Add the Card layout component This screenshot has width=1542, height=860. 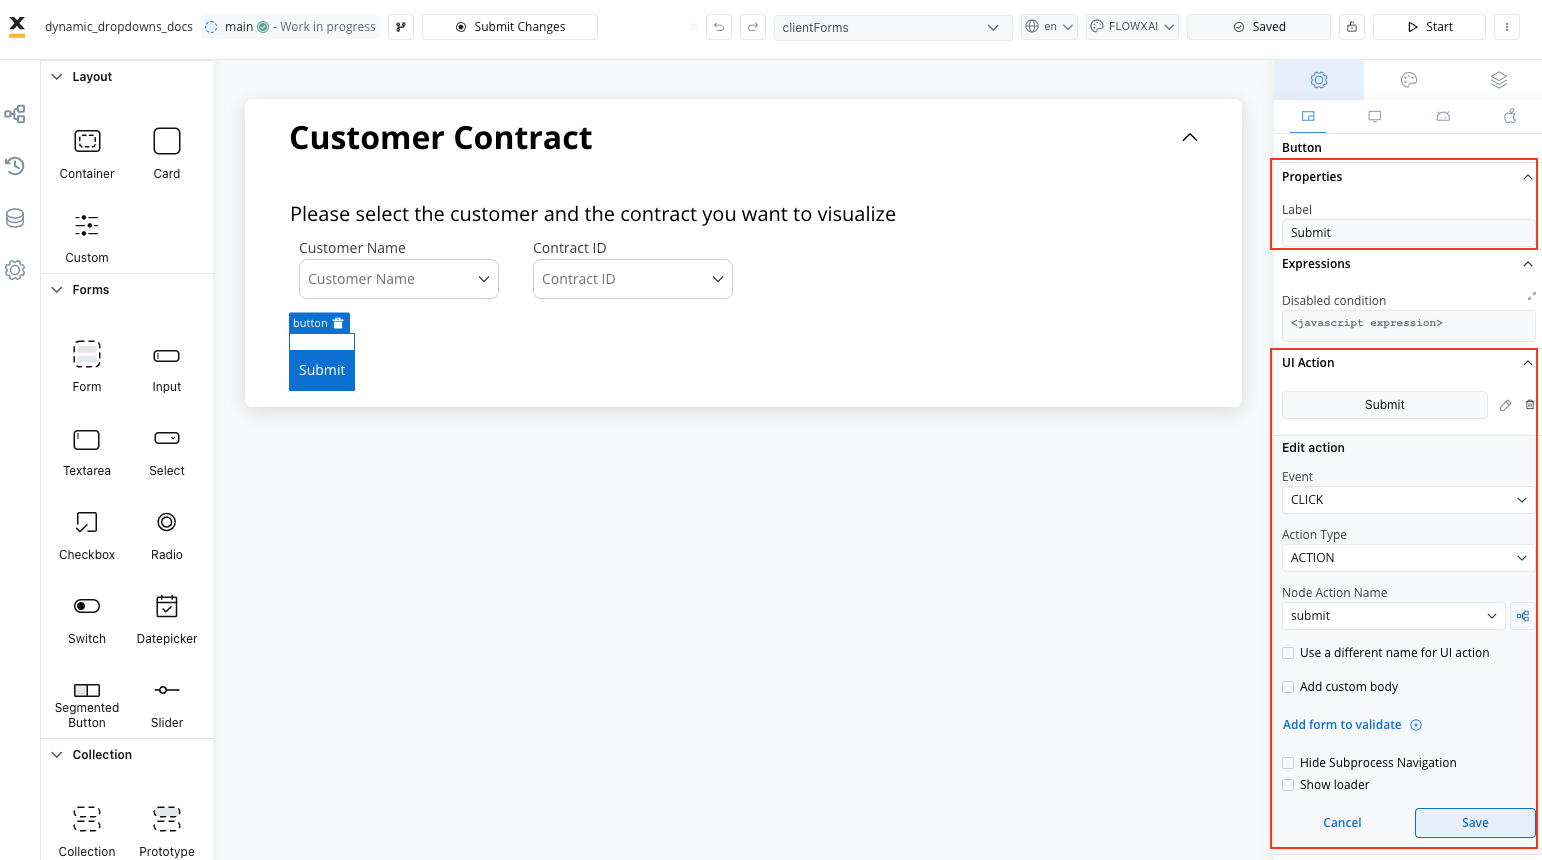click(x=167, y=153)
